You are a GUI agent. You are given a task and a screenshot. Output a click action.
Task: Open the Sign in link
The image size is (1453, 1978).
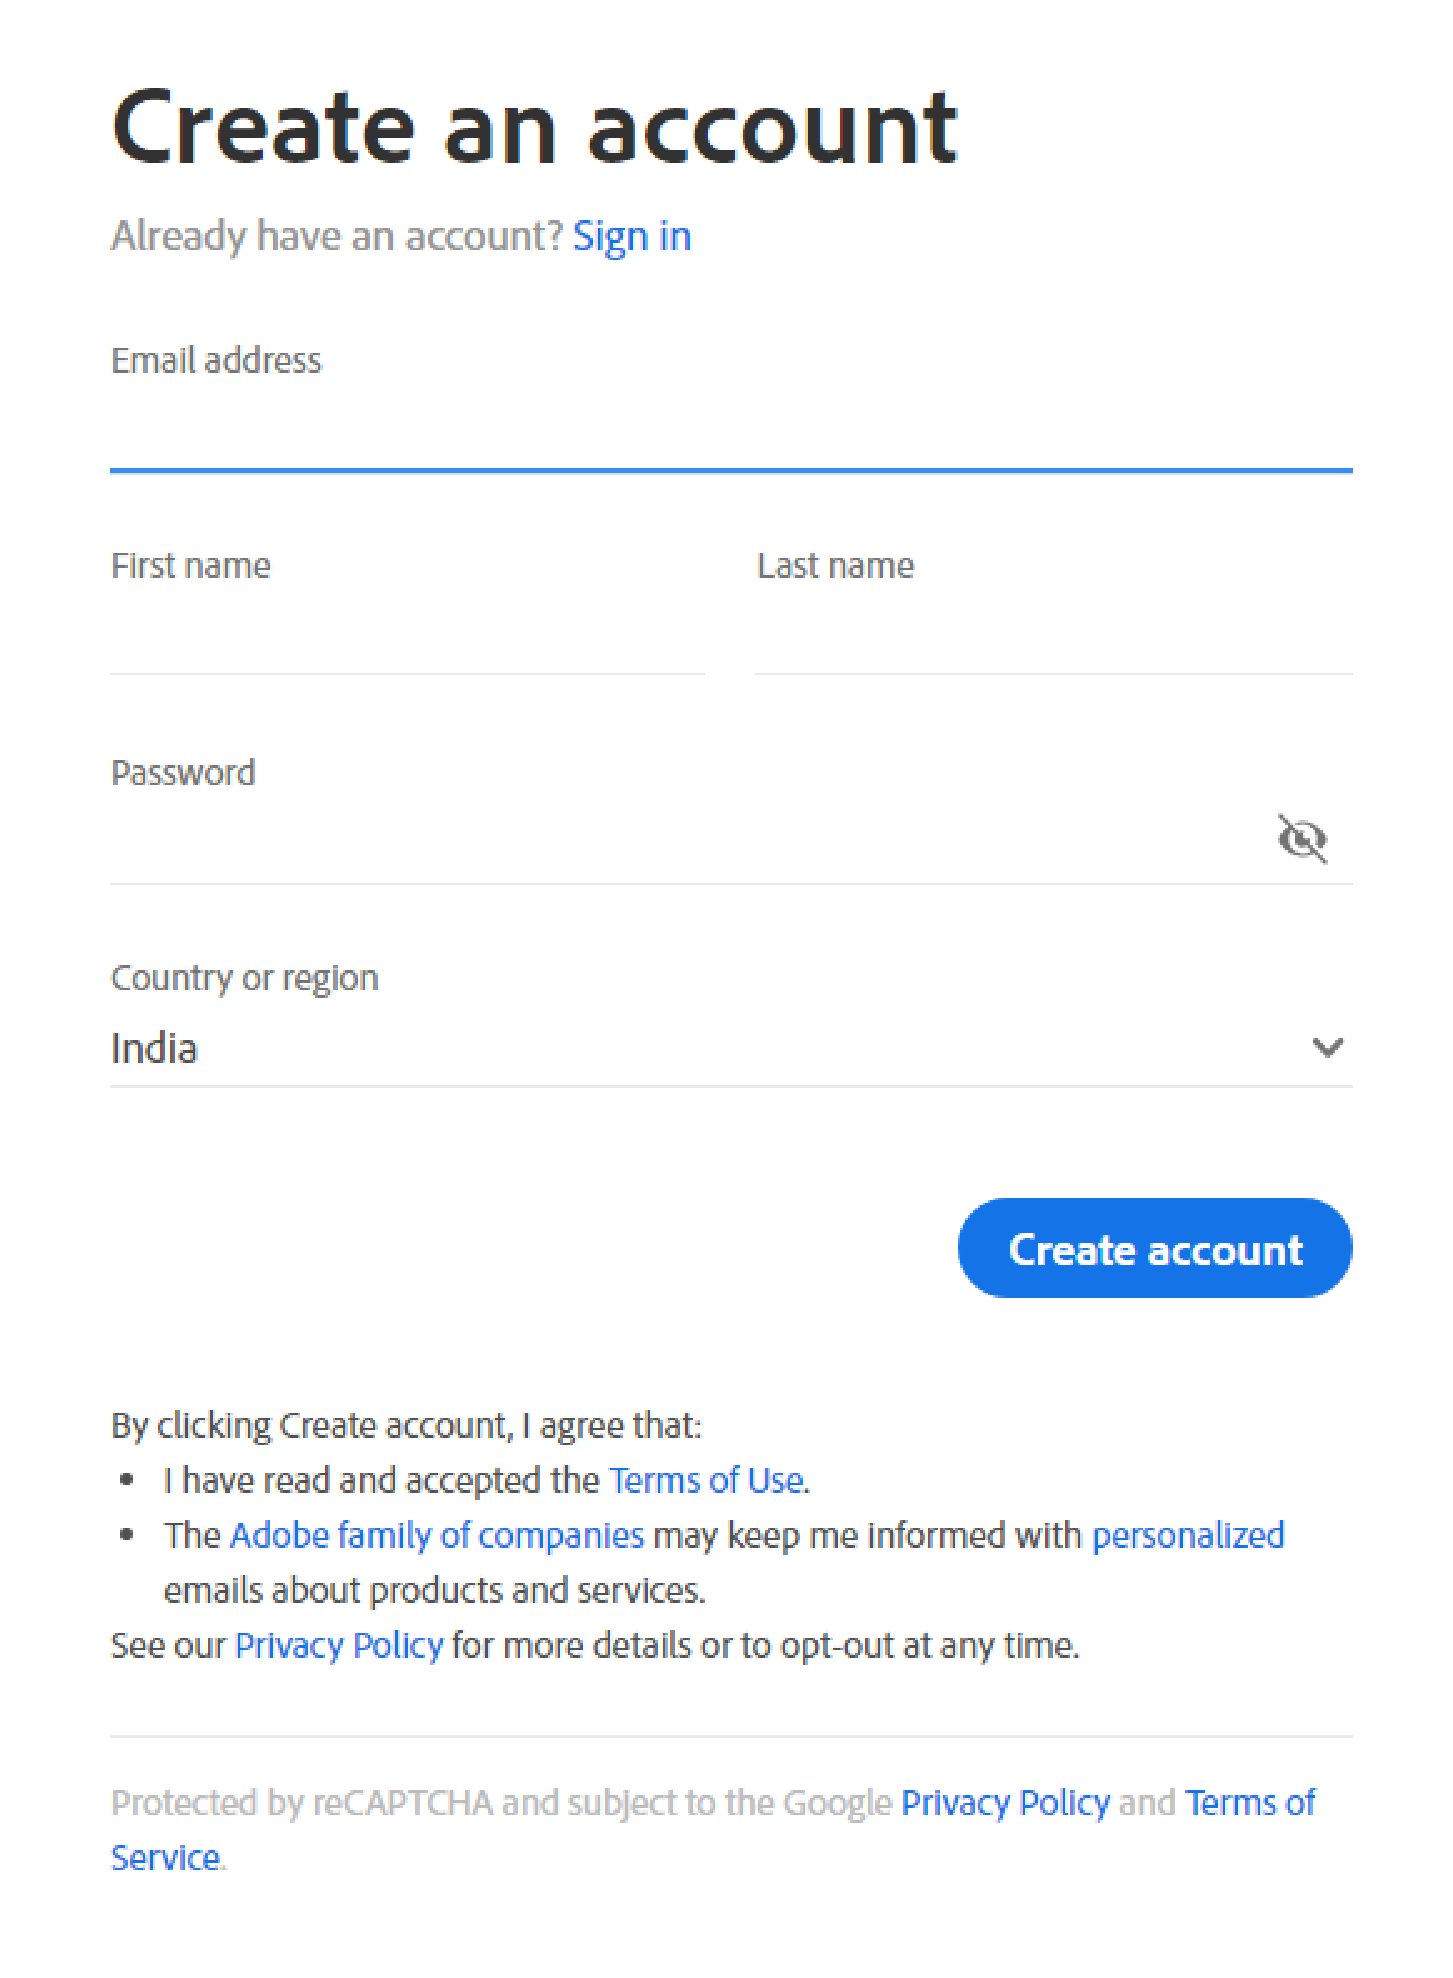click(x=632, y=236)
